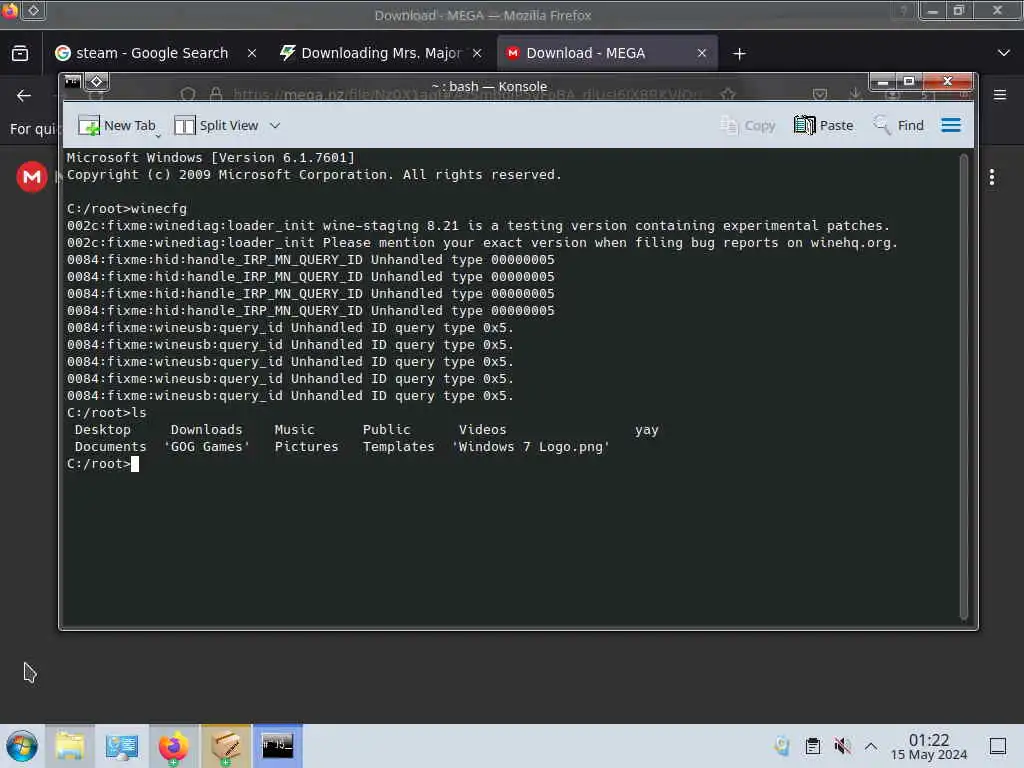Expand the Firefox list all tabs chevron

pos(1004,53)
